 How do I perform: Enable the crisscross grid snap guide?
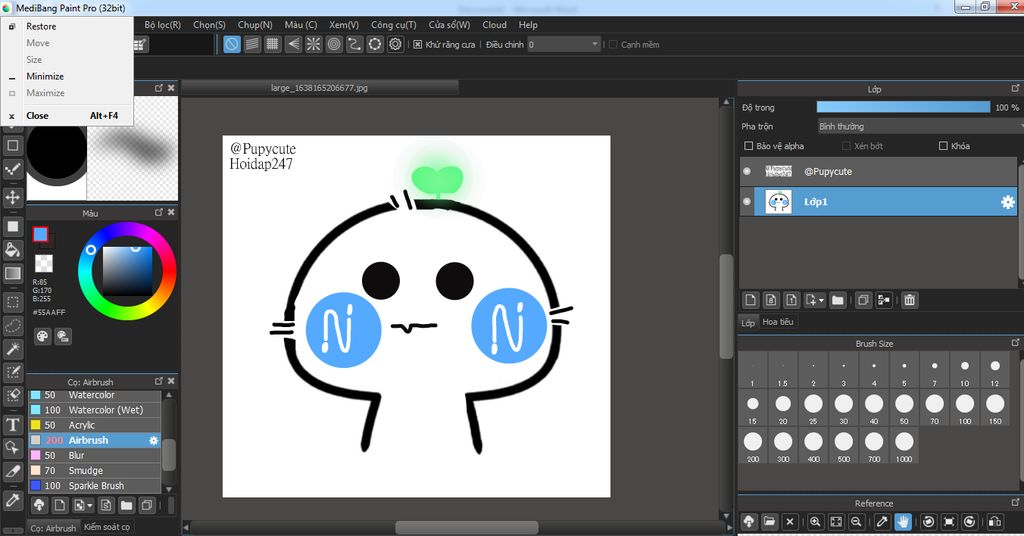pos(272,44)
